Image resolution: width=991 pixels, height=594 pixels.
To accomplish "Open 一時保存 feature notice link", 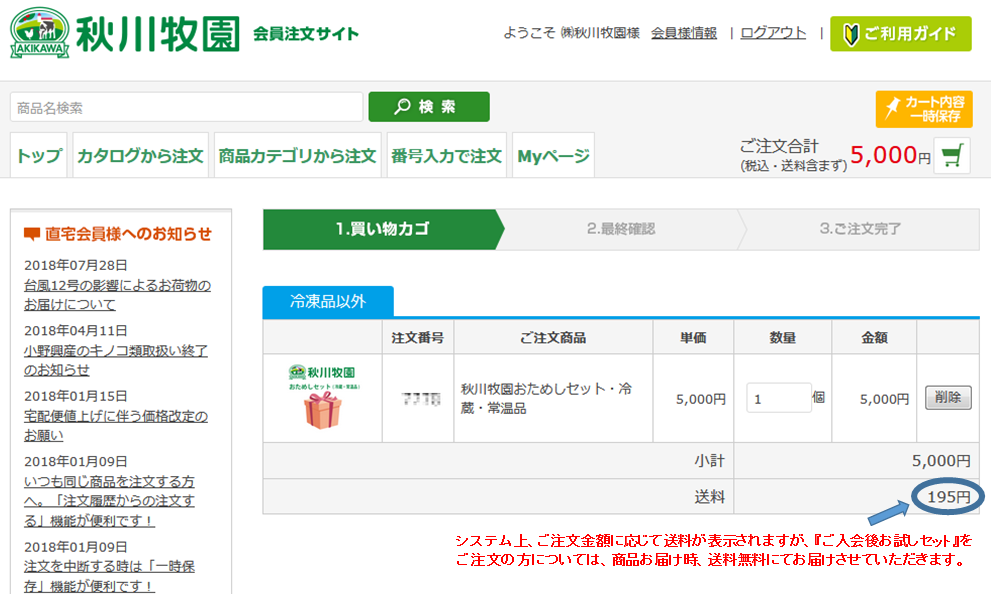I will 109,576.
